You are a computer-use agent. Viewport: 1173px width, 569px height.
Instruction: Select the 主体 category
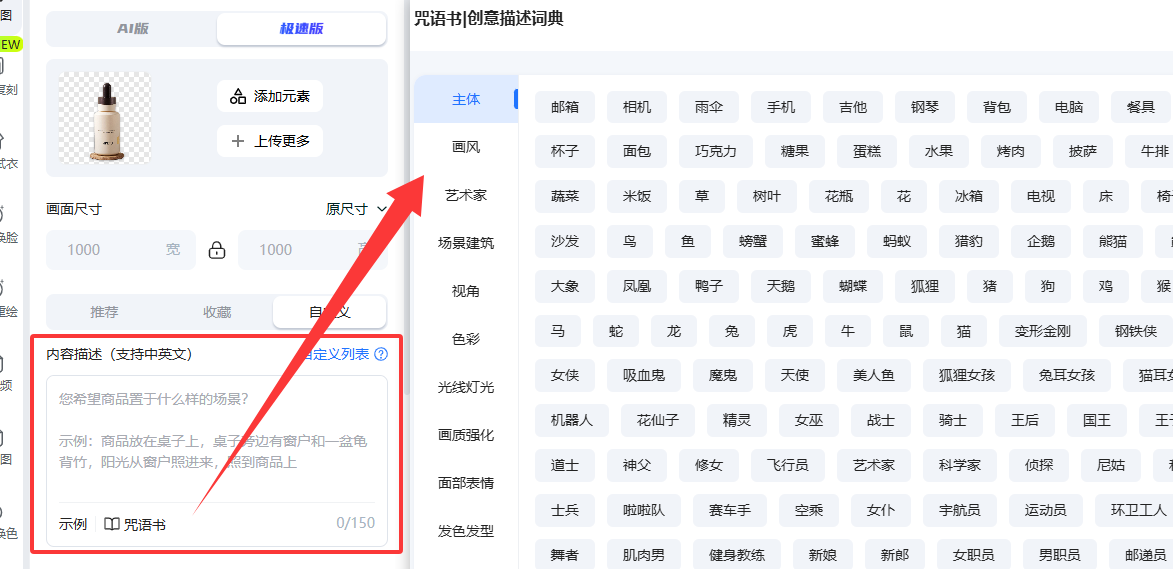pos(466,99)
